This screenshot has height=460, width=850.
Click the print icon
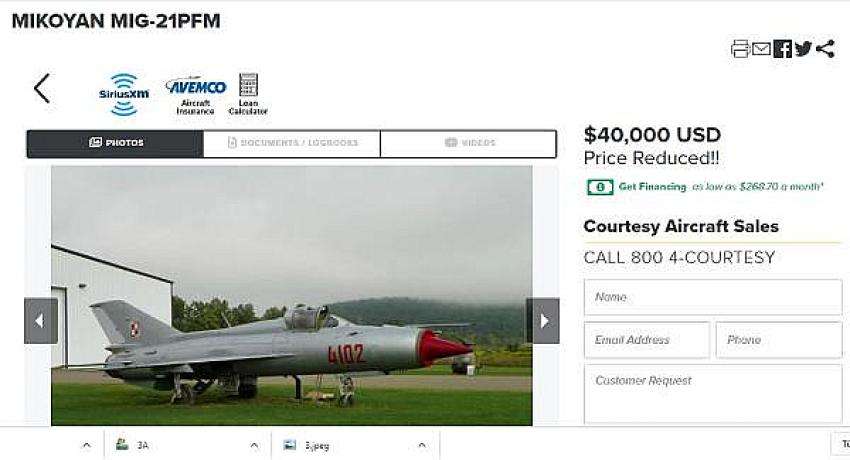(x=740, y=49)
